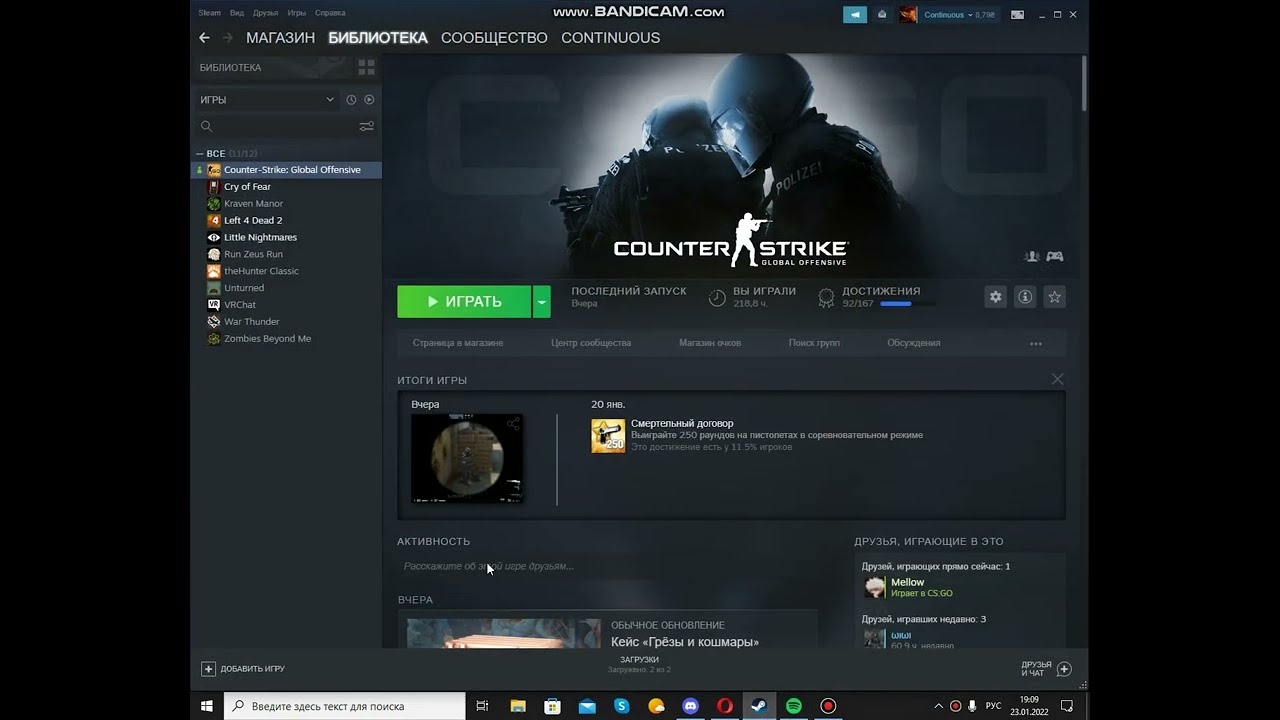Viewport: 1280px width, 720px height.
Task: Collapse the ВСЕ games group
Action: point(200,154)
